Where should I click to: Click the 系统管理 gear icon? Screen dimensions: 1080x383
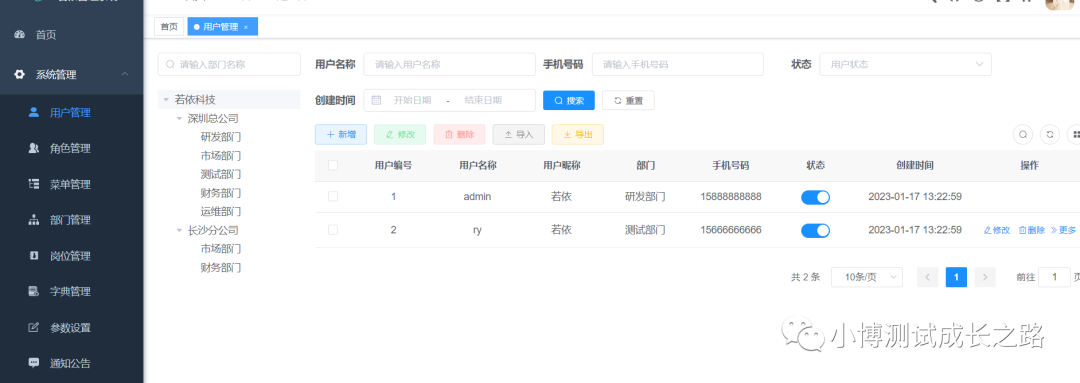click(x=19, y=74)
